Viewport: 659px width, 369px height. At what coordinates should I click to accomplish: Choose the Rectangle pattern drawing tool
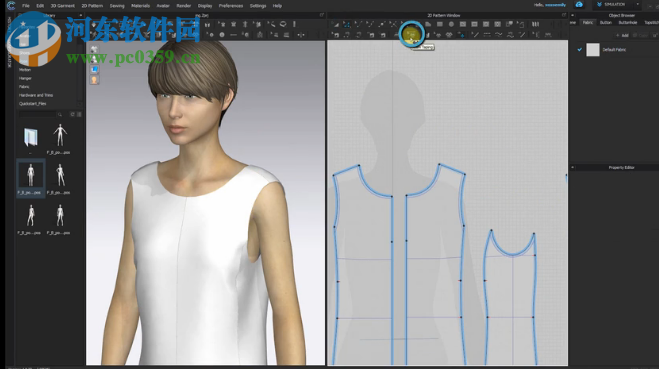point(440,24)
